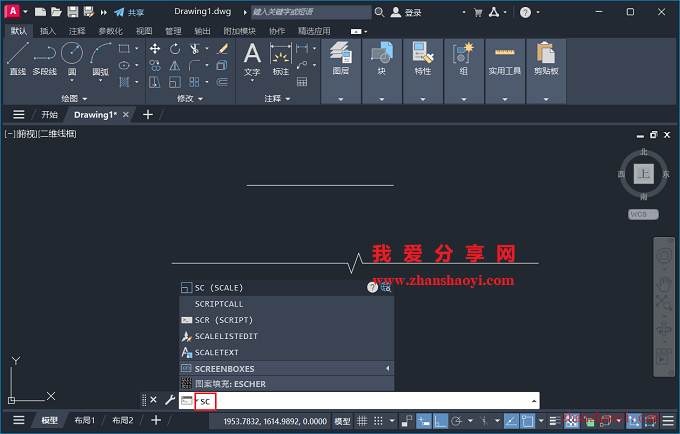Expand the Properties (特性) panel dropdown
This screenshot has width=680, height=434.
(423, 99)
